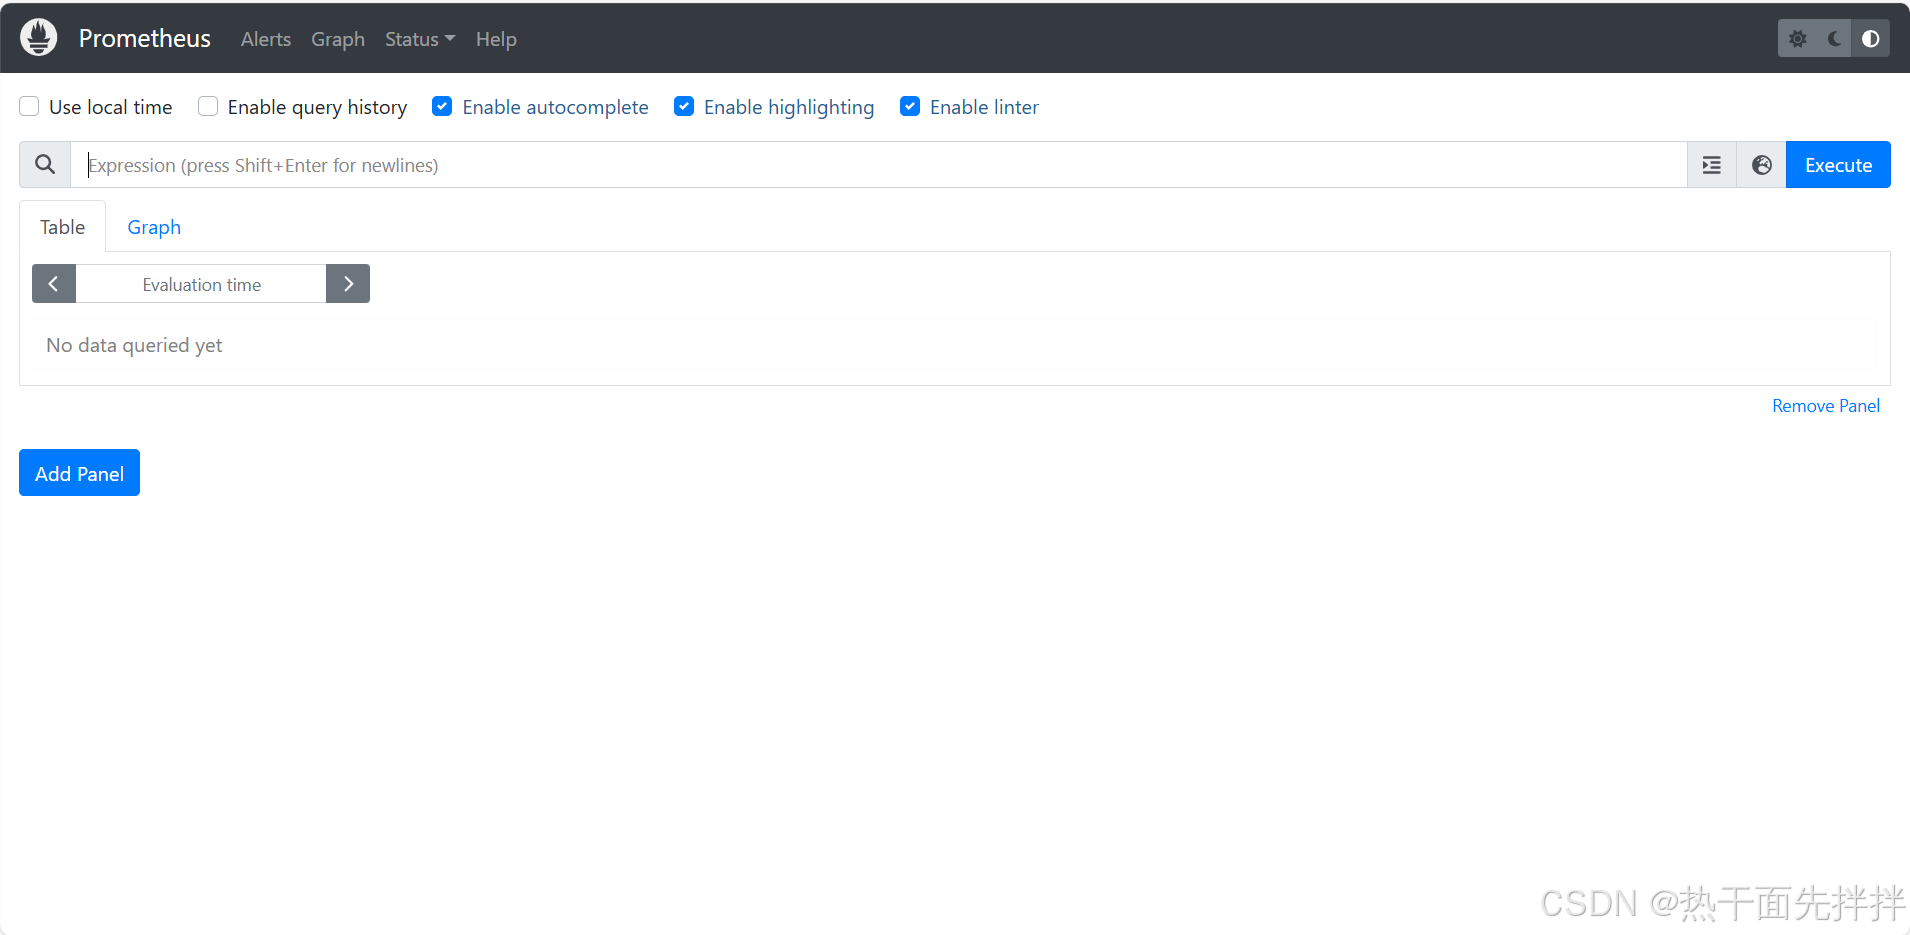This screenshot has height=935, width=1910.
Task: Turn off the Enable linter checkbox
Action: [910, 106]
